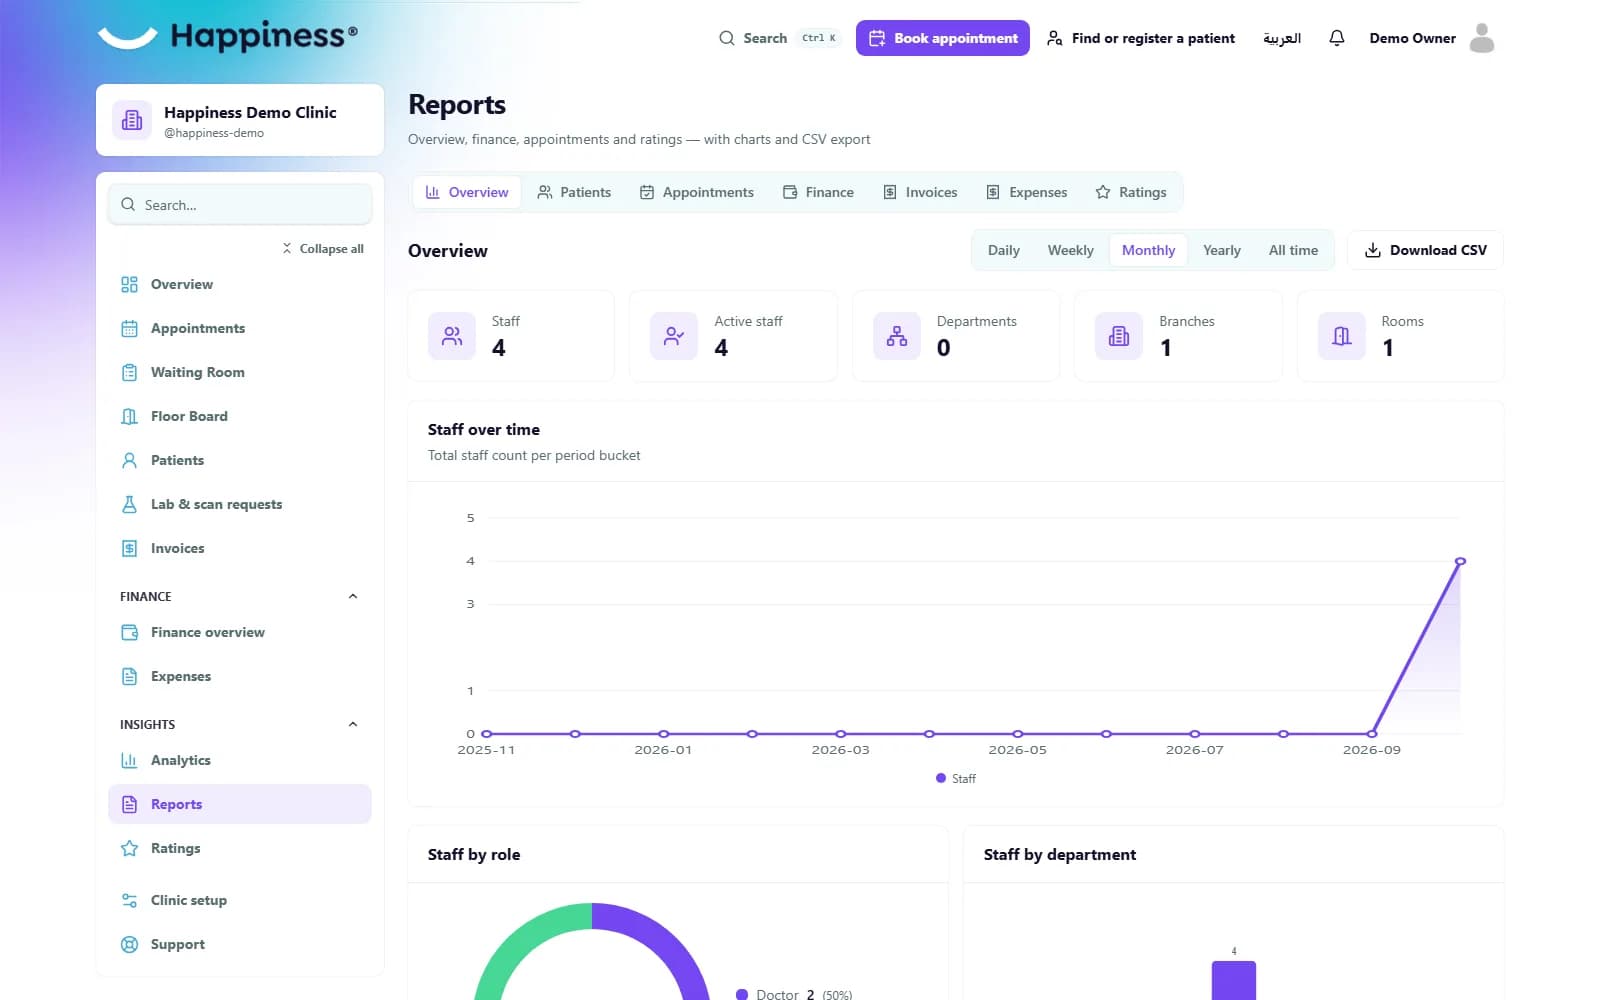Switch to the Invoices report tab
Image resolution: width=1600 pixels, height=1000 pixels.
(x=920, y=192)
